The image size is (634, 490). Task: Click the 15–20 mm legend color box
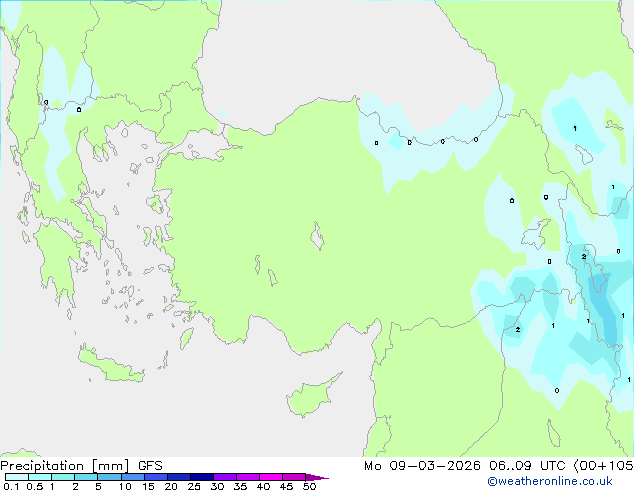click(156, 477)
